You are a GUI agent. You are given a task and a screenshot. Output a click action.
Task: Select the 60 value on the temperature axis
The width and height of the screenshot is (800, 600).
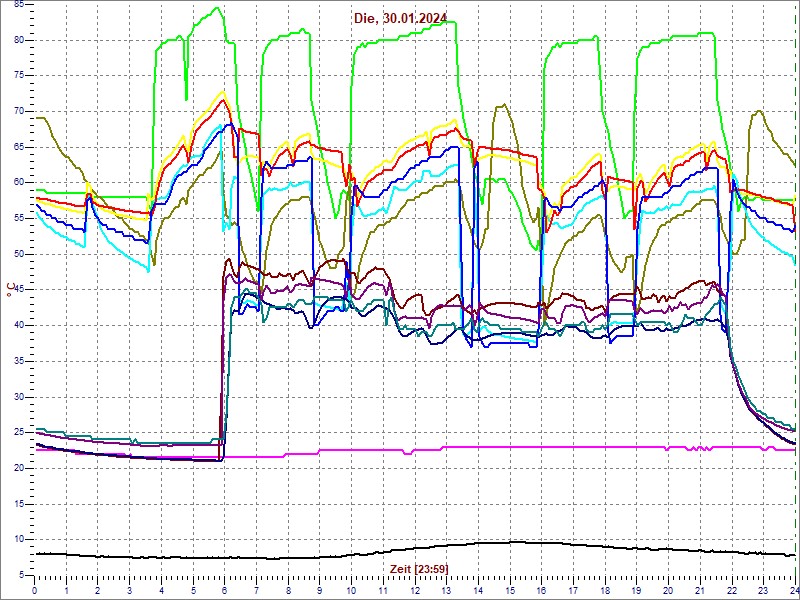pyautogui.click(x=19, y=183)
